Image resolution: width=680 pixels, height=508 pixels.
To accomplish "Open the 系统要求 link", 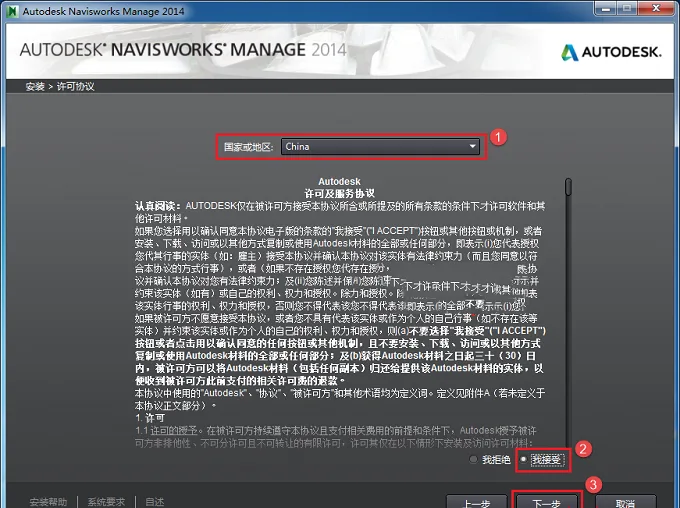I will (106, 502).
